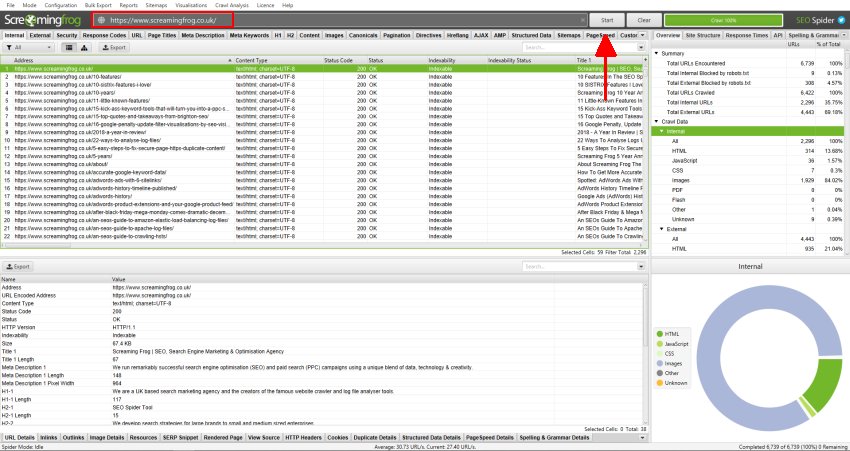
Task: Collapse the Crawl Data section
Action: (657, 122)
